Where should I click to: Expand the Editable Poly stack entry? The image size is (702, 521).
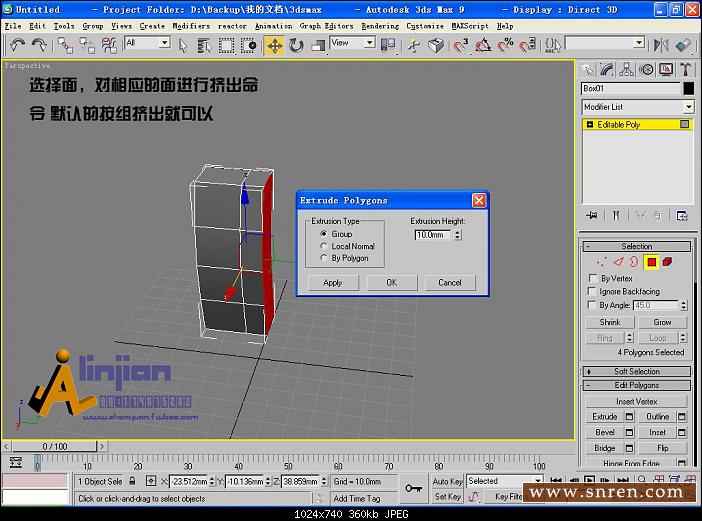point(590,124)
